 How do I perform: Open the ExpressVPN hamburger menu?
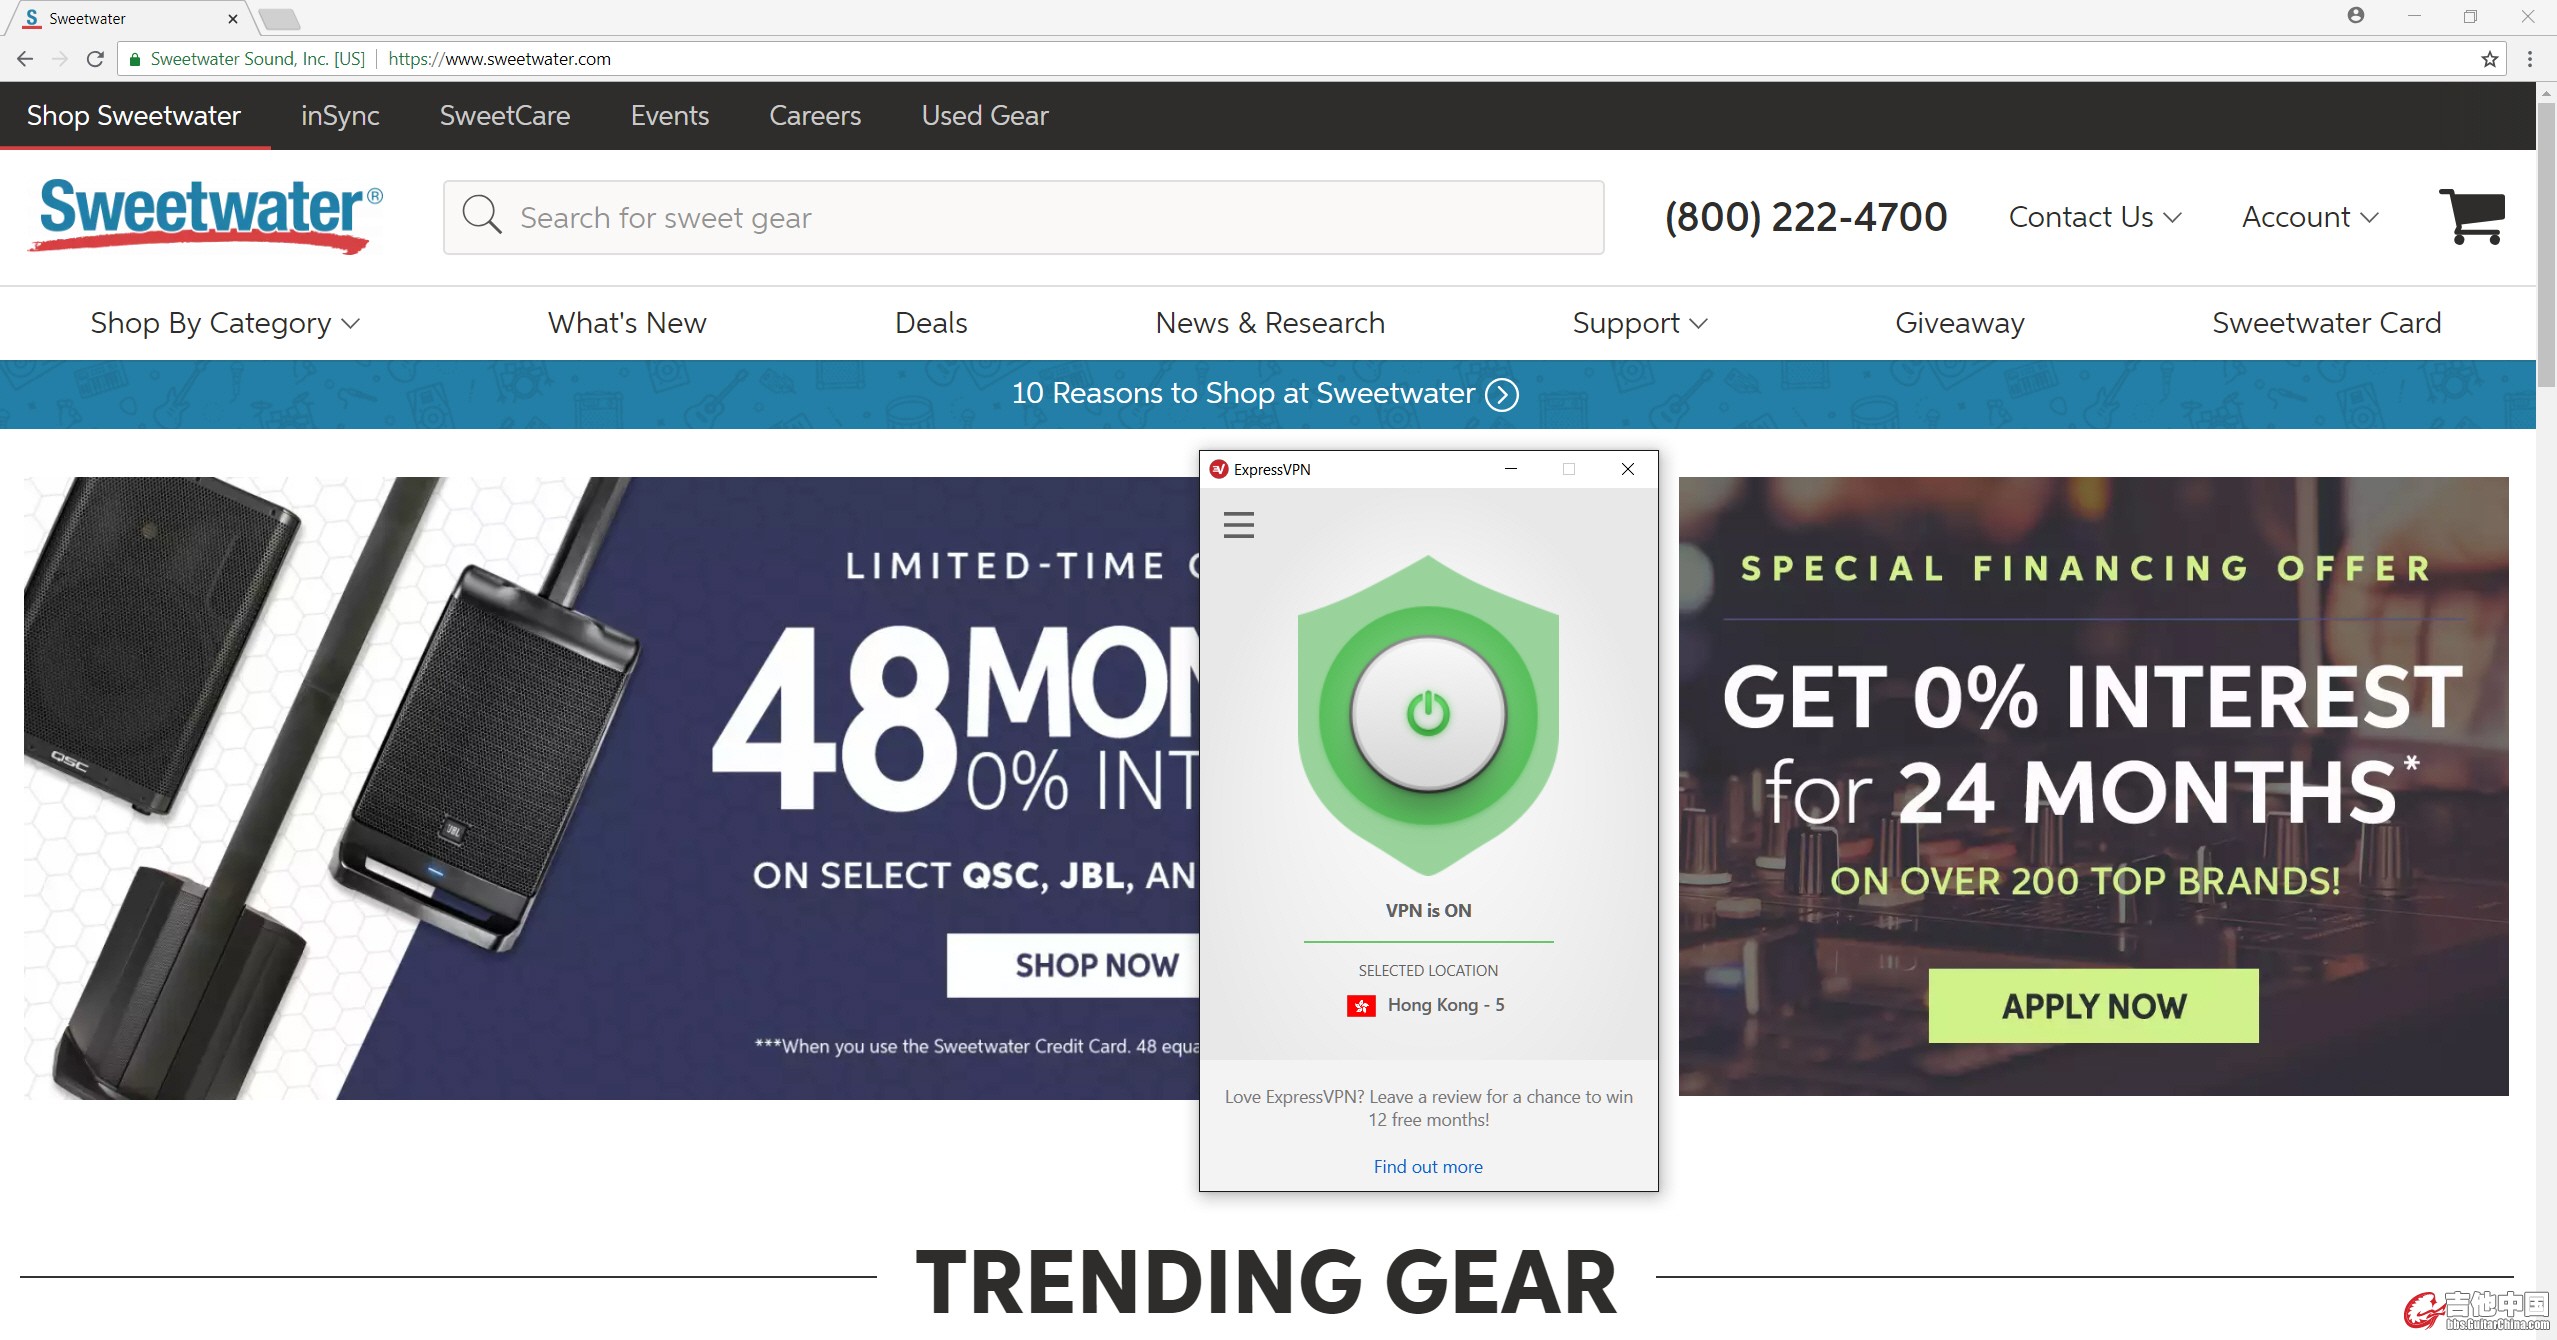pos(1238,525)
